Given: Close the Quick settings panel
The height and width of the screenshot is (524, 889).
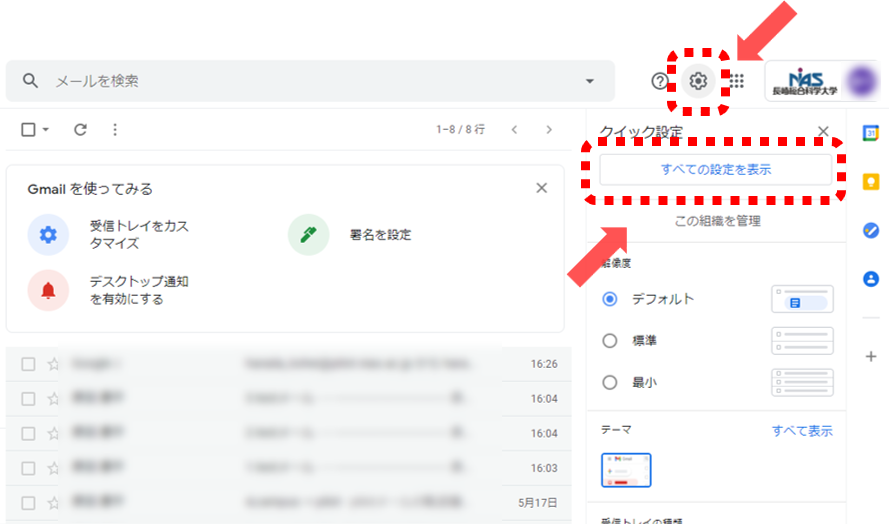Looking at the screenshot, I should (823, 132).
